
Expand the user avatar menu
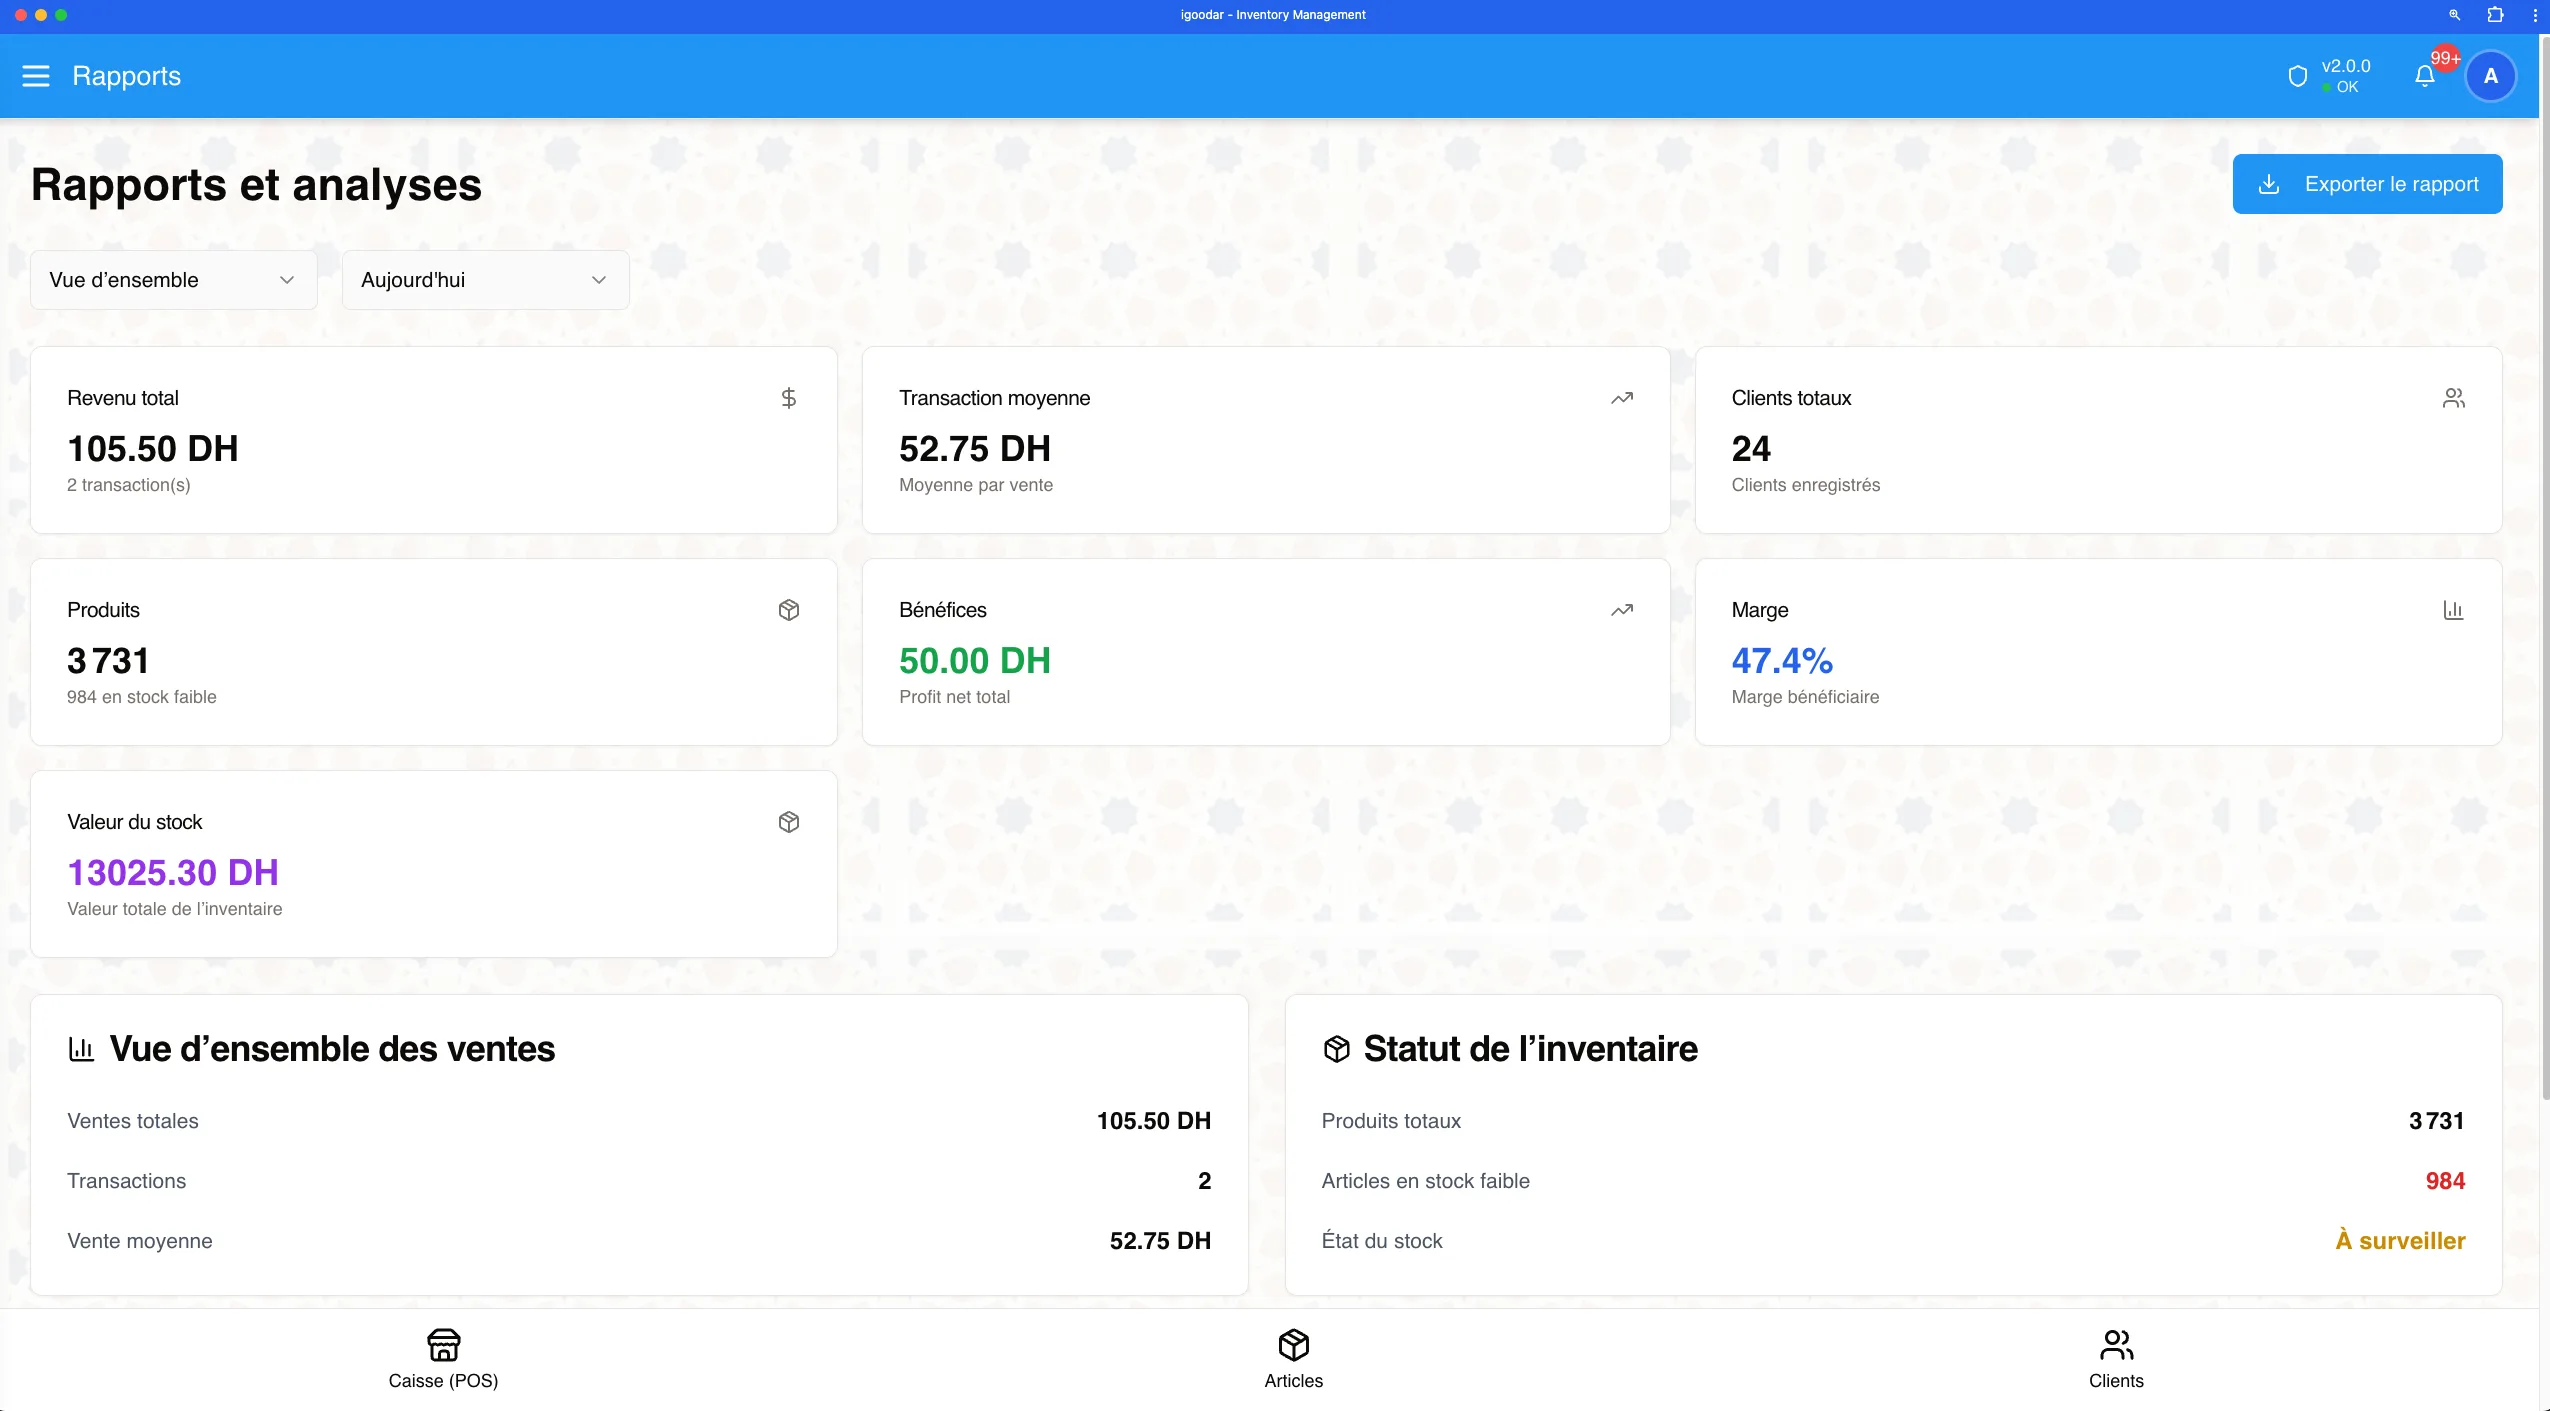tap(2491, 76)
